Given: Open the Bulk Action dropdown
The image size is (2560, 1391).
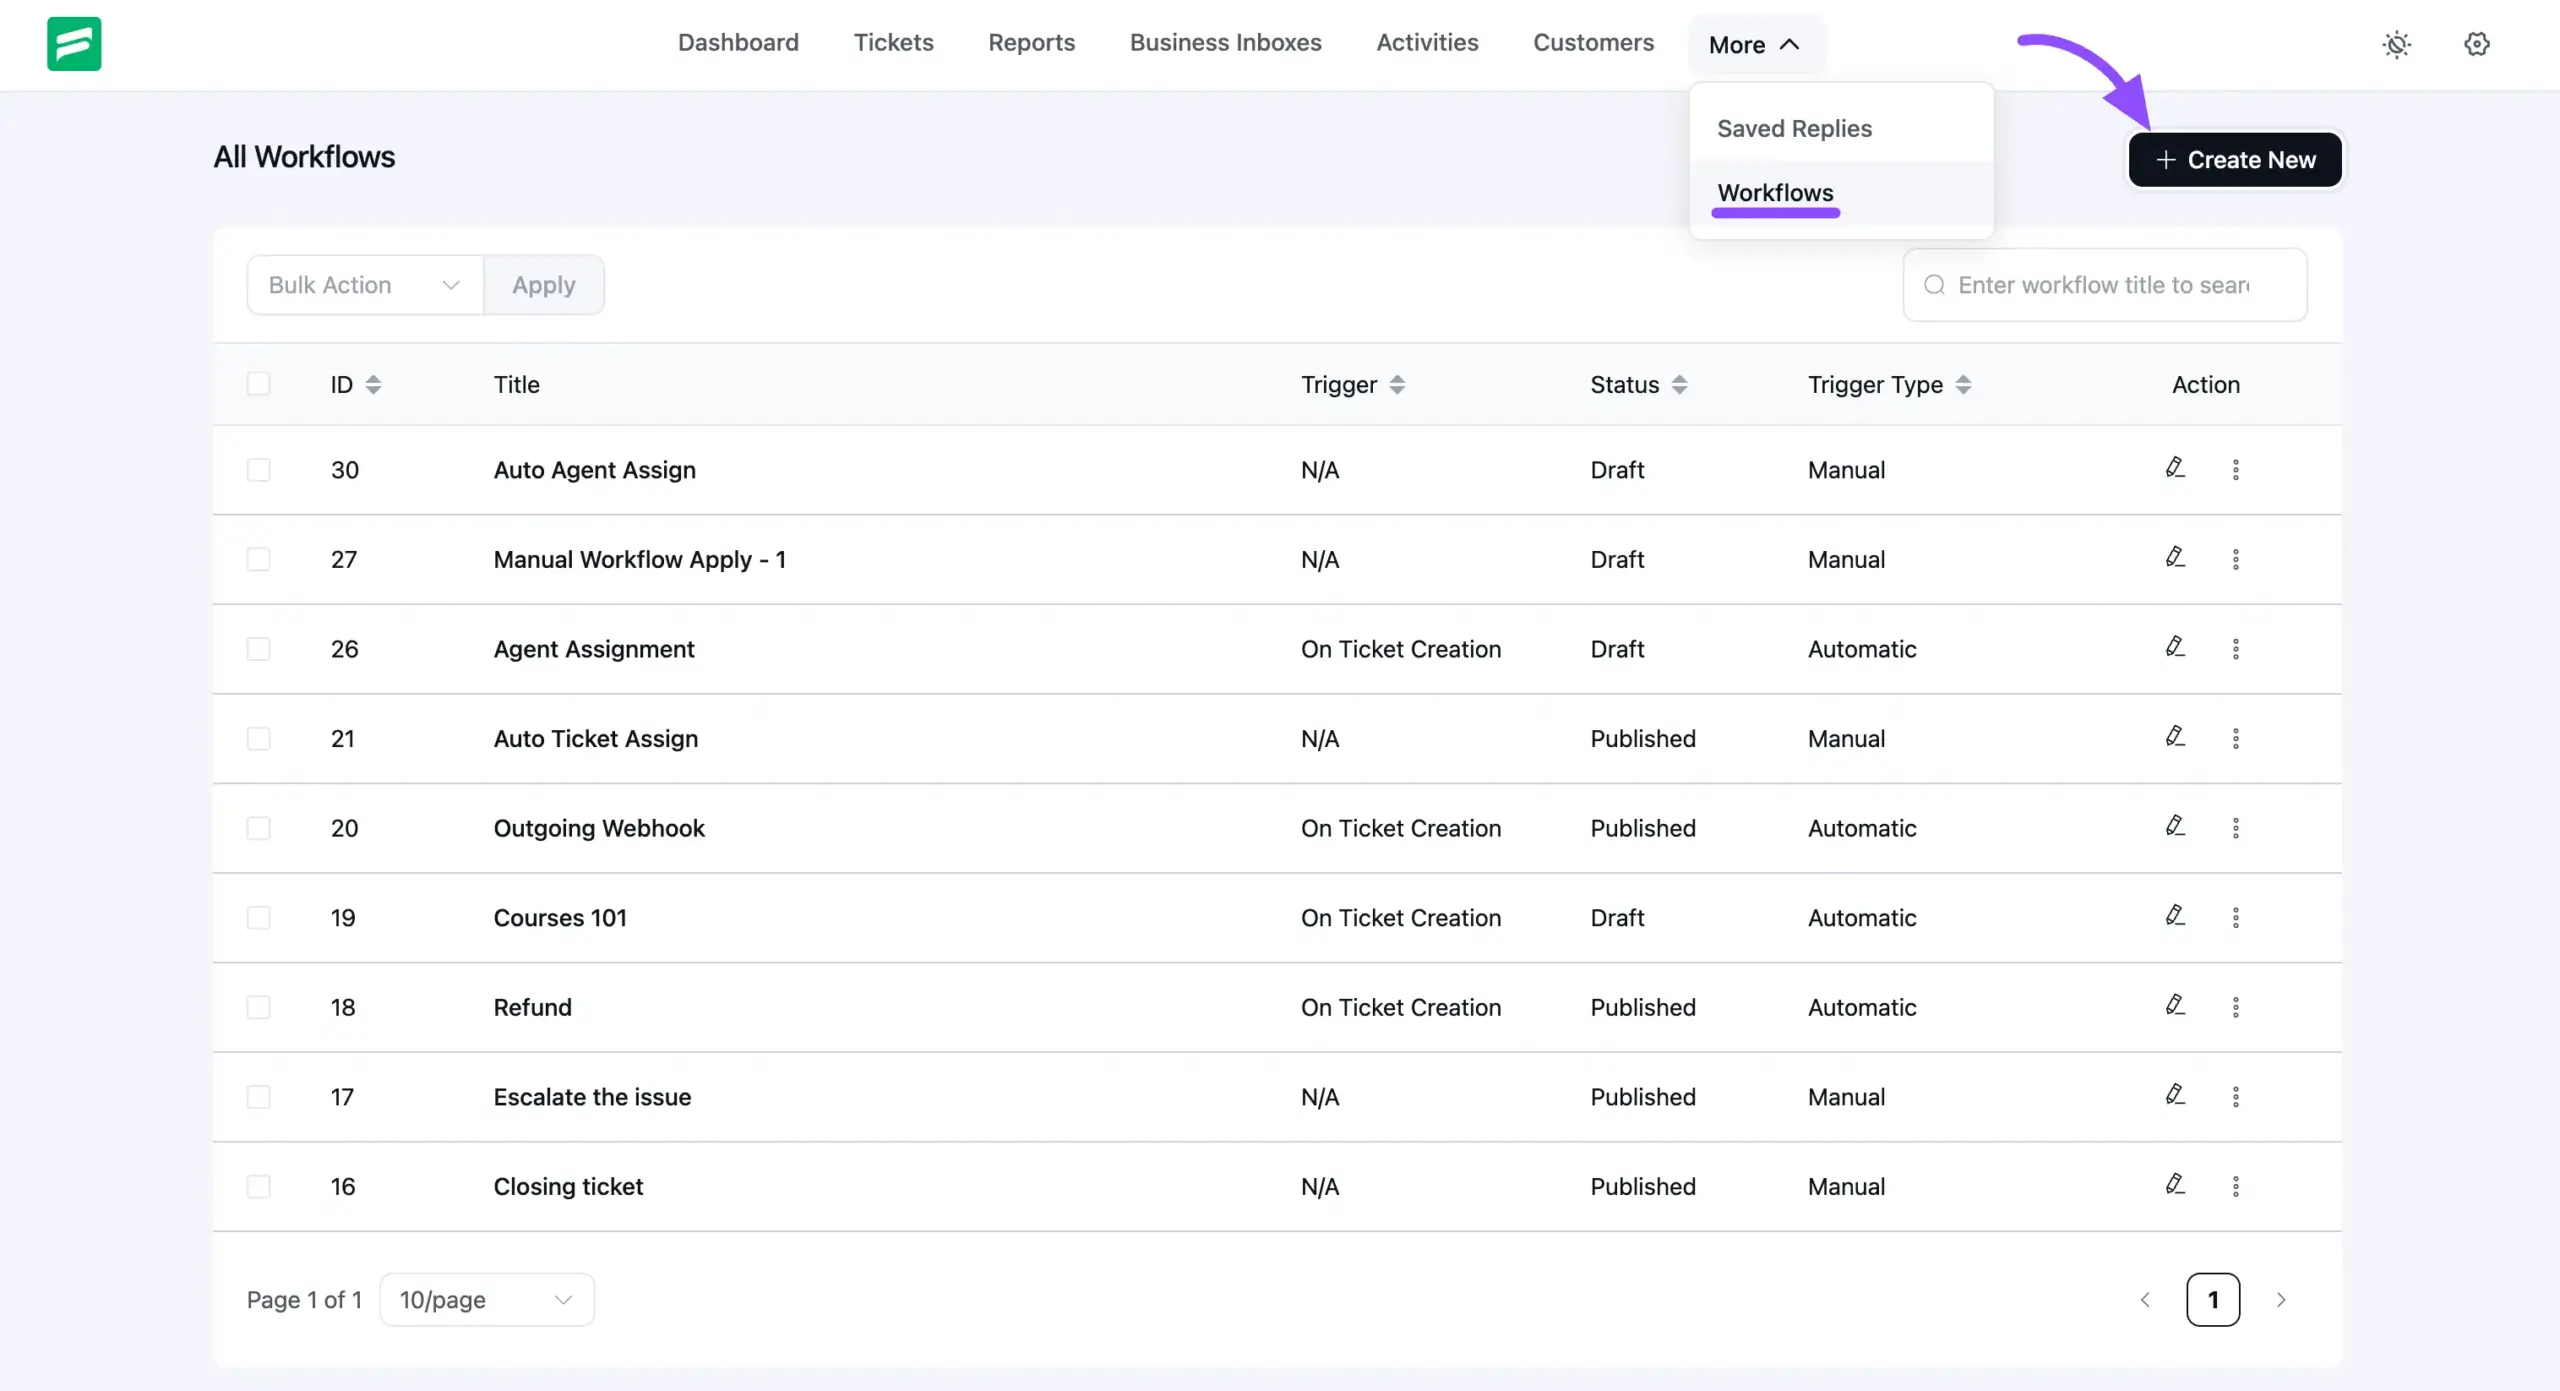Looking at the screenshot, I should coord(365,285).
